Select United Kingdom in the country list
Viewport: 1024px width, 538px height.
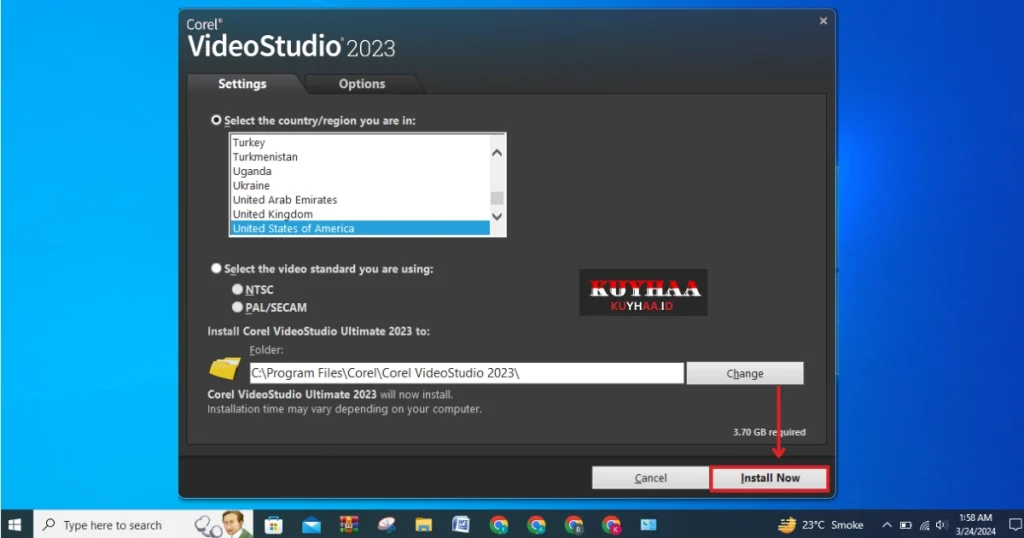point(360,214)
